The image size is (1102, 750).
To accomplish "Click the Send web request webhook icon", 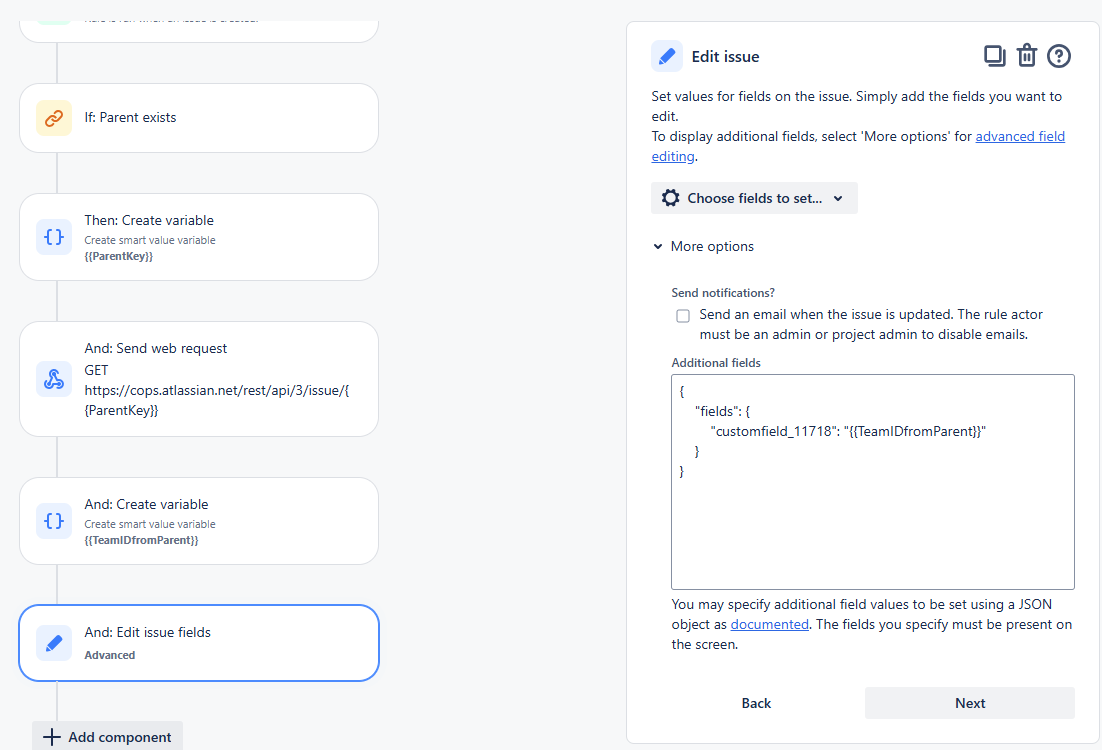I will 54,379.
